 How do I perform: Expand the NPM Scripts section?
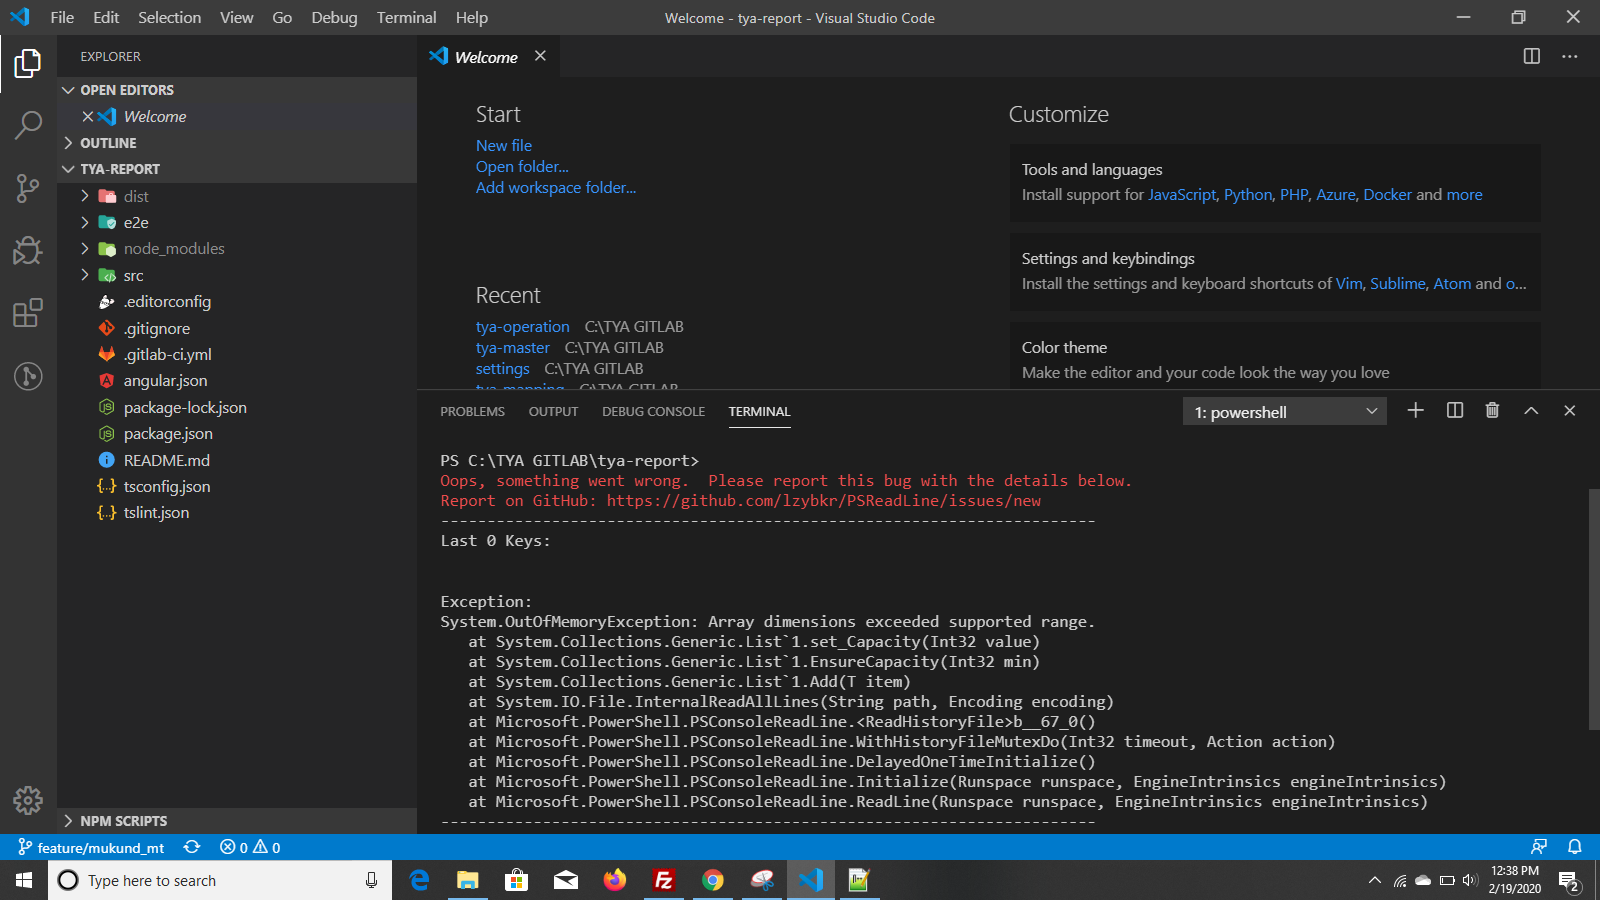click(237, 821)
